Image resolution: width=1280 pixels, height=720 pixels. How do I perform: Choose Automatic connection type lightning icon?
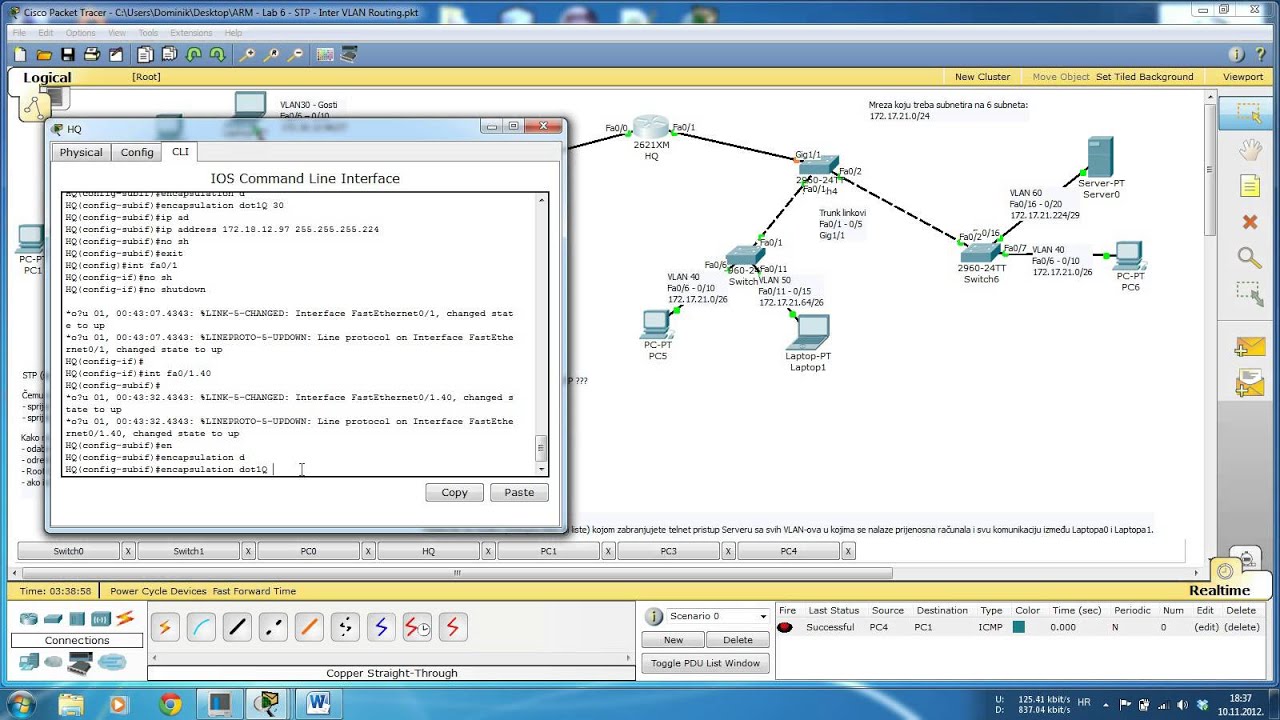click(165, 628)
